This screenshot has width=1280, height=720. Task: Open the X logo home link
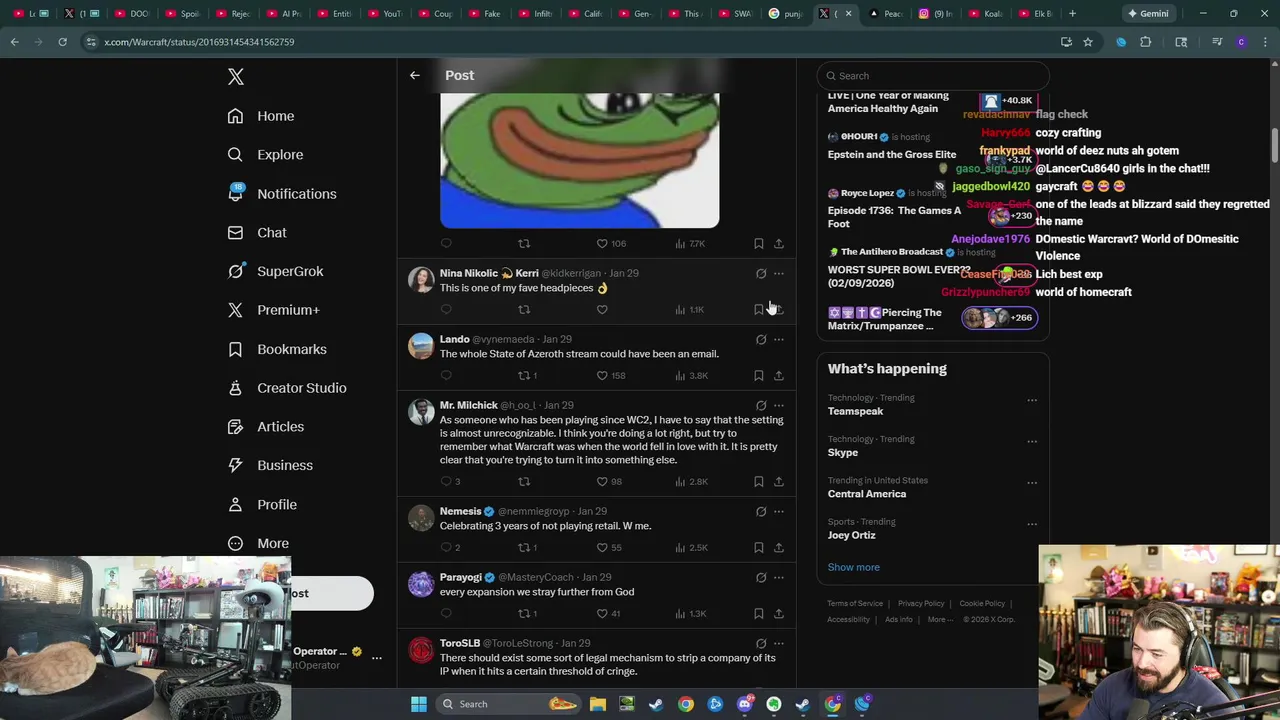coord(236,77)
